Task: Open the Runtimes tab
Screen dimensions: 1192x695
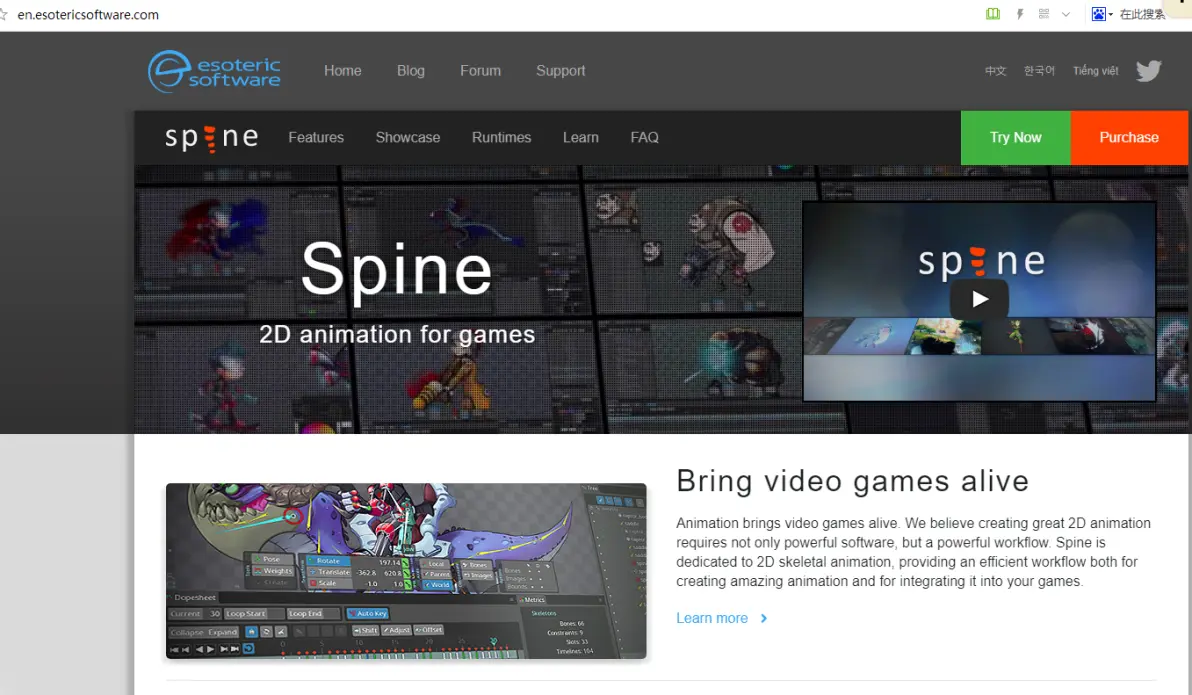Action: click(502, 138)
